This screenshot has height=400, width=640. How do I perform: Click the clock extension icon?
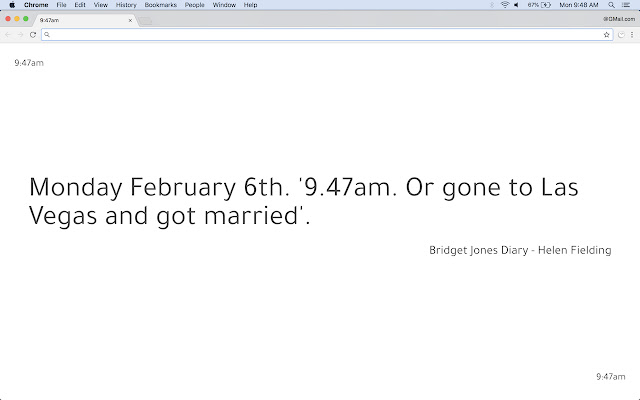[621, 34]
